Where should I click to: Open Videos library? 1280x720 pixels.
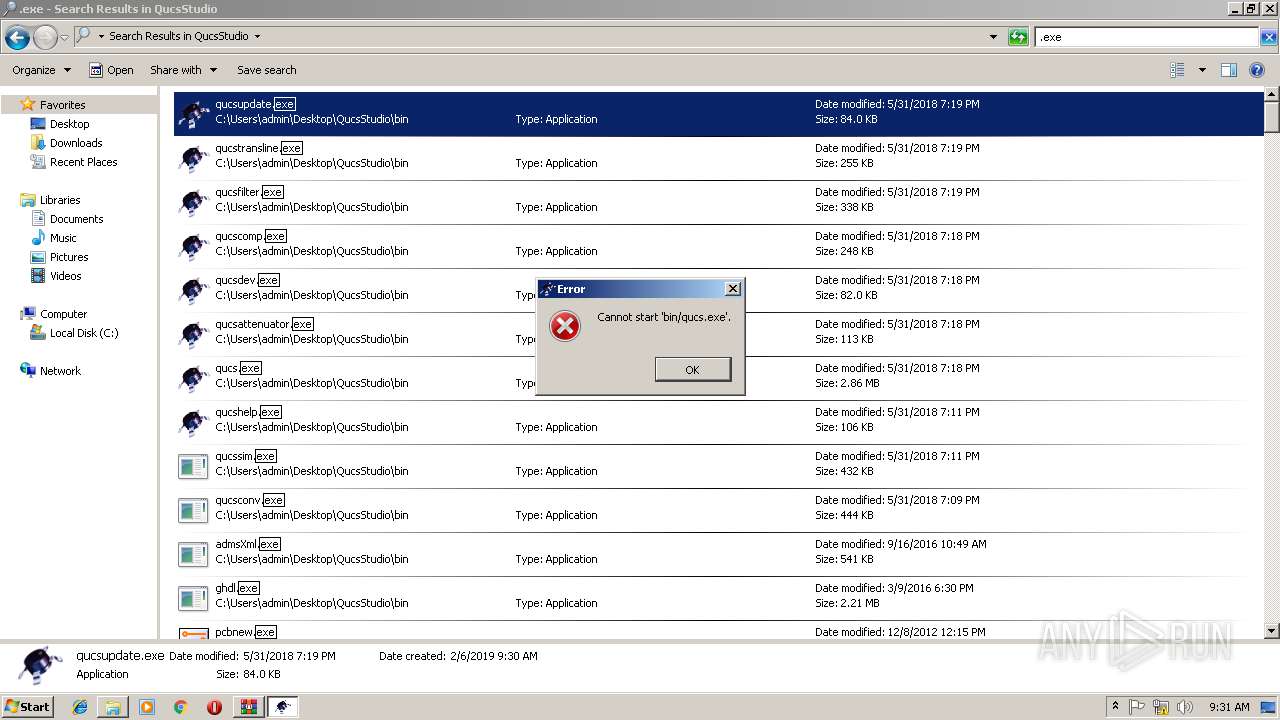65,276
